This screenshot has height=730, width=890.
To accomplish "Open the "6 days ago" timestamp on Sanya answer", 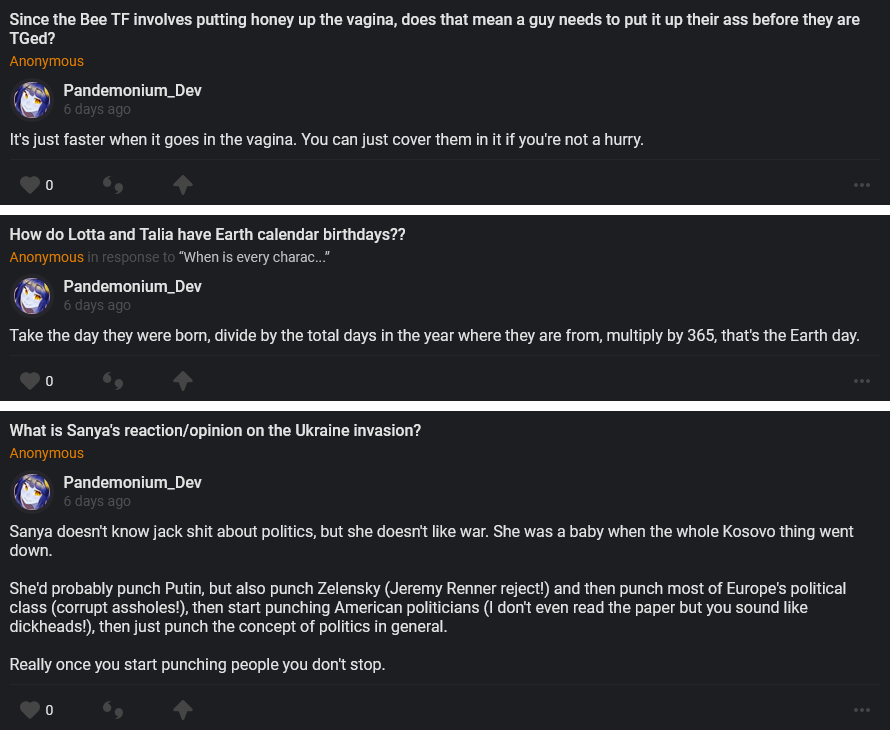I will [97, 502].
